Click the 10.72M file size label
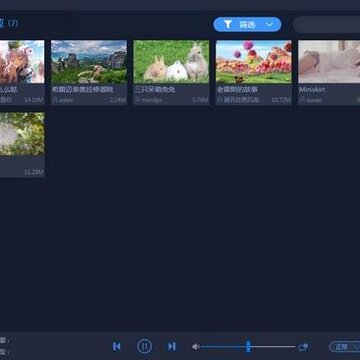Screen dimensions: 360x360 point(281,100)
